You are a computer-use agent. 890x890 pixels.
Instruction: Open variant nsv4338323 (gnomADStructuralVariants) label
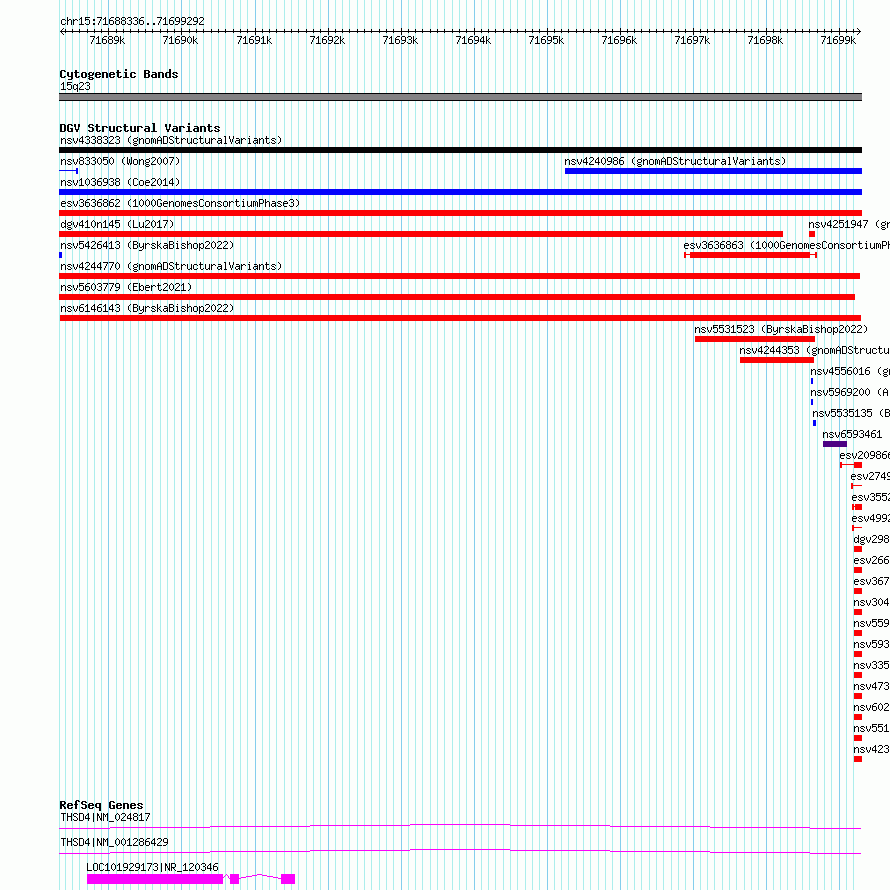coord(171,140)
